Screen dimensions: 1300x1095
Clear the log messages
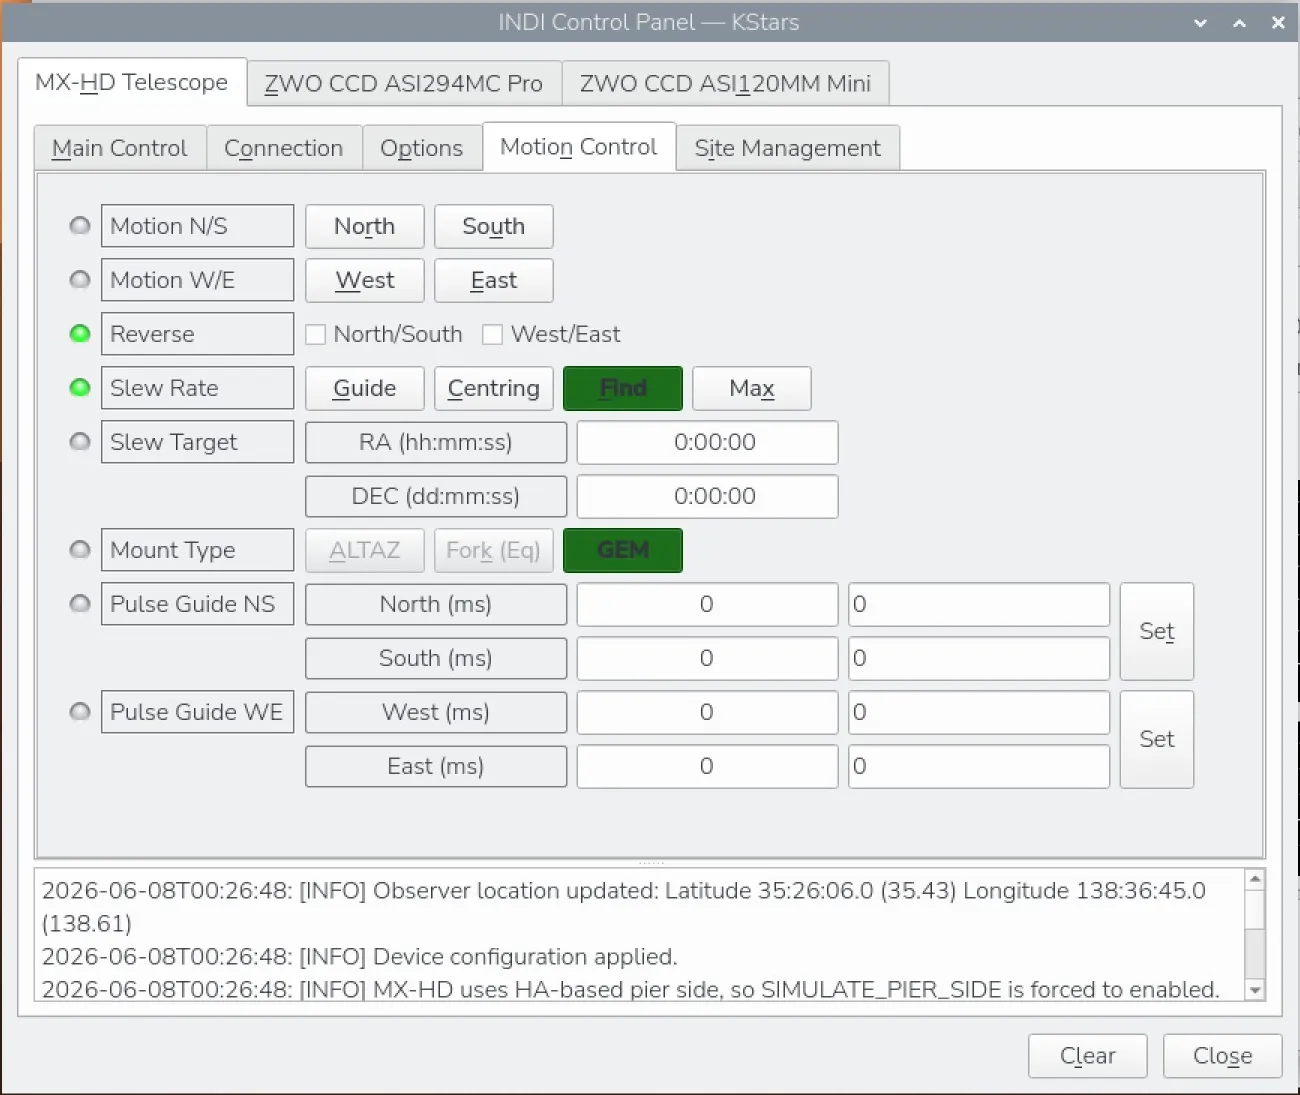click(1088, 1056)
